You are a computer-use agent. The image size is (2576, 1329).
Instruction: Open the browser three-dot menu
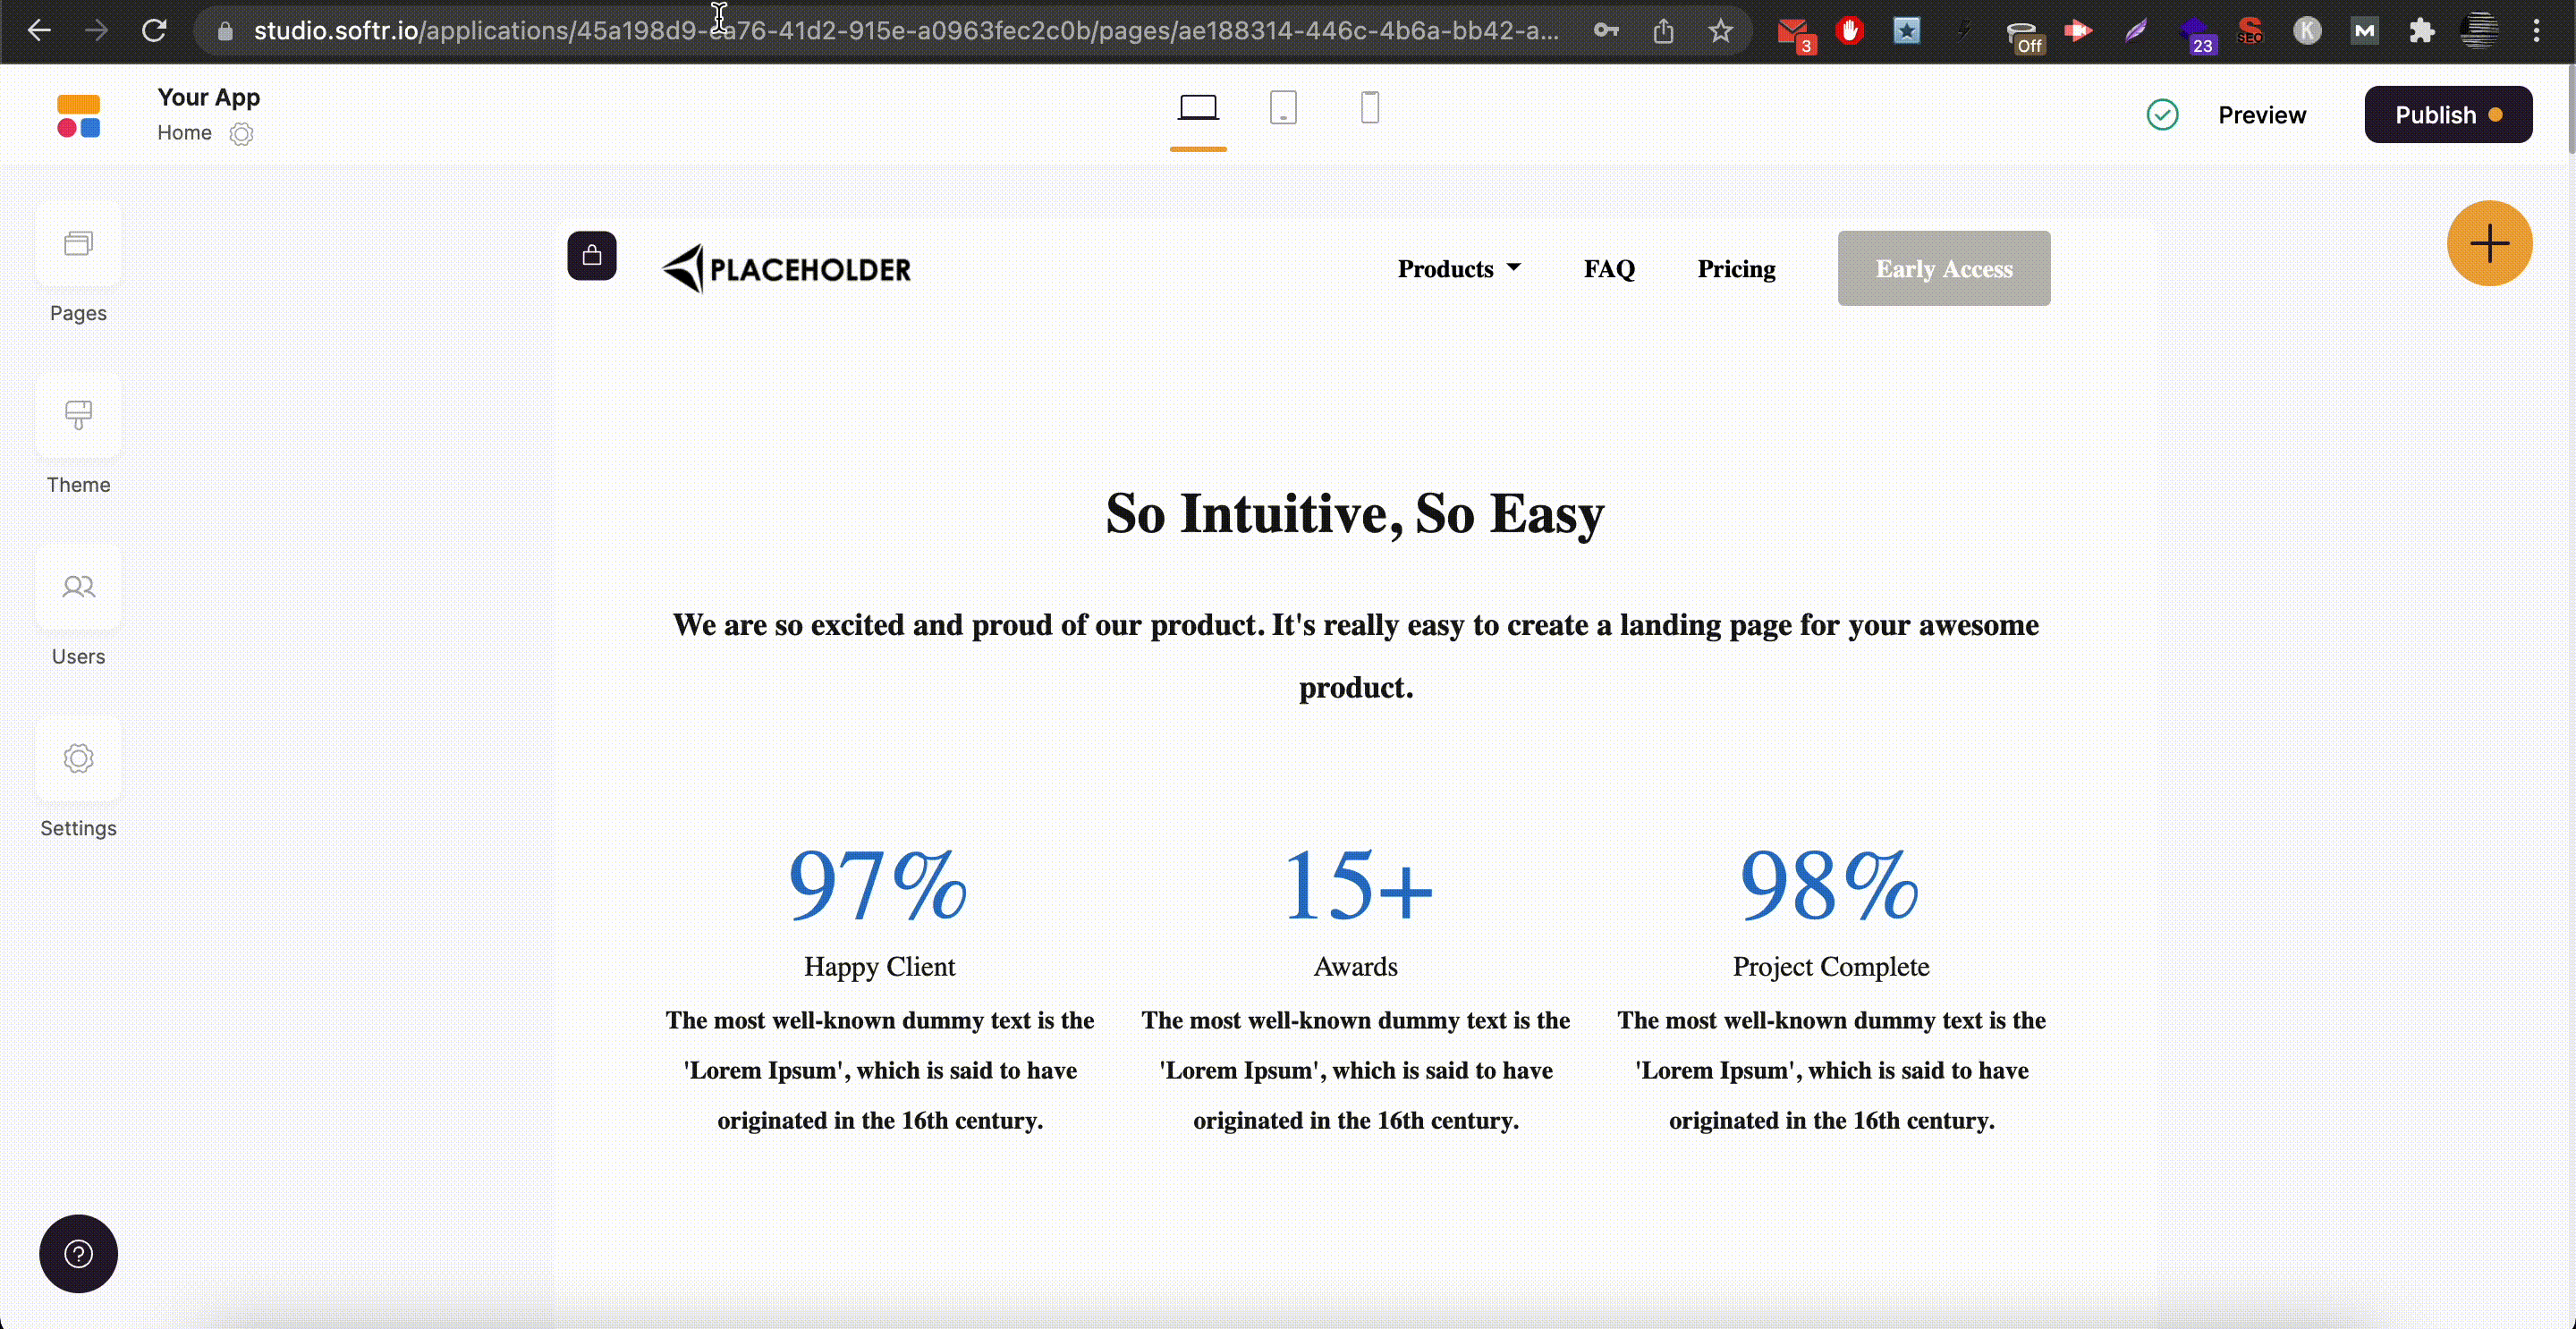[2536, 31]
